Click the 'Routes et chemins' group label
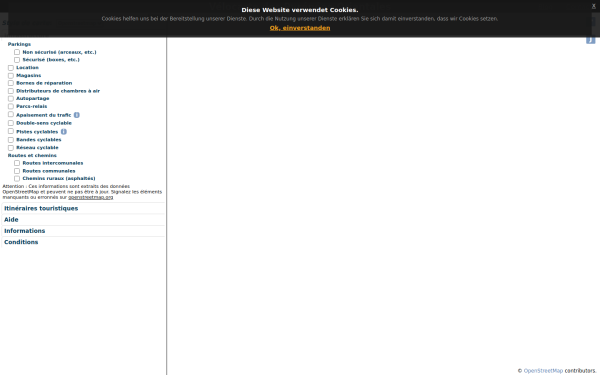The image size is (600, 375). pyautogui.click(x=32, y=155)
